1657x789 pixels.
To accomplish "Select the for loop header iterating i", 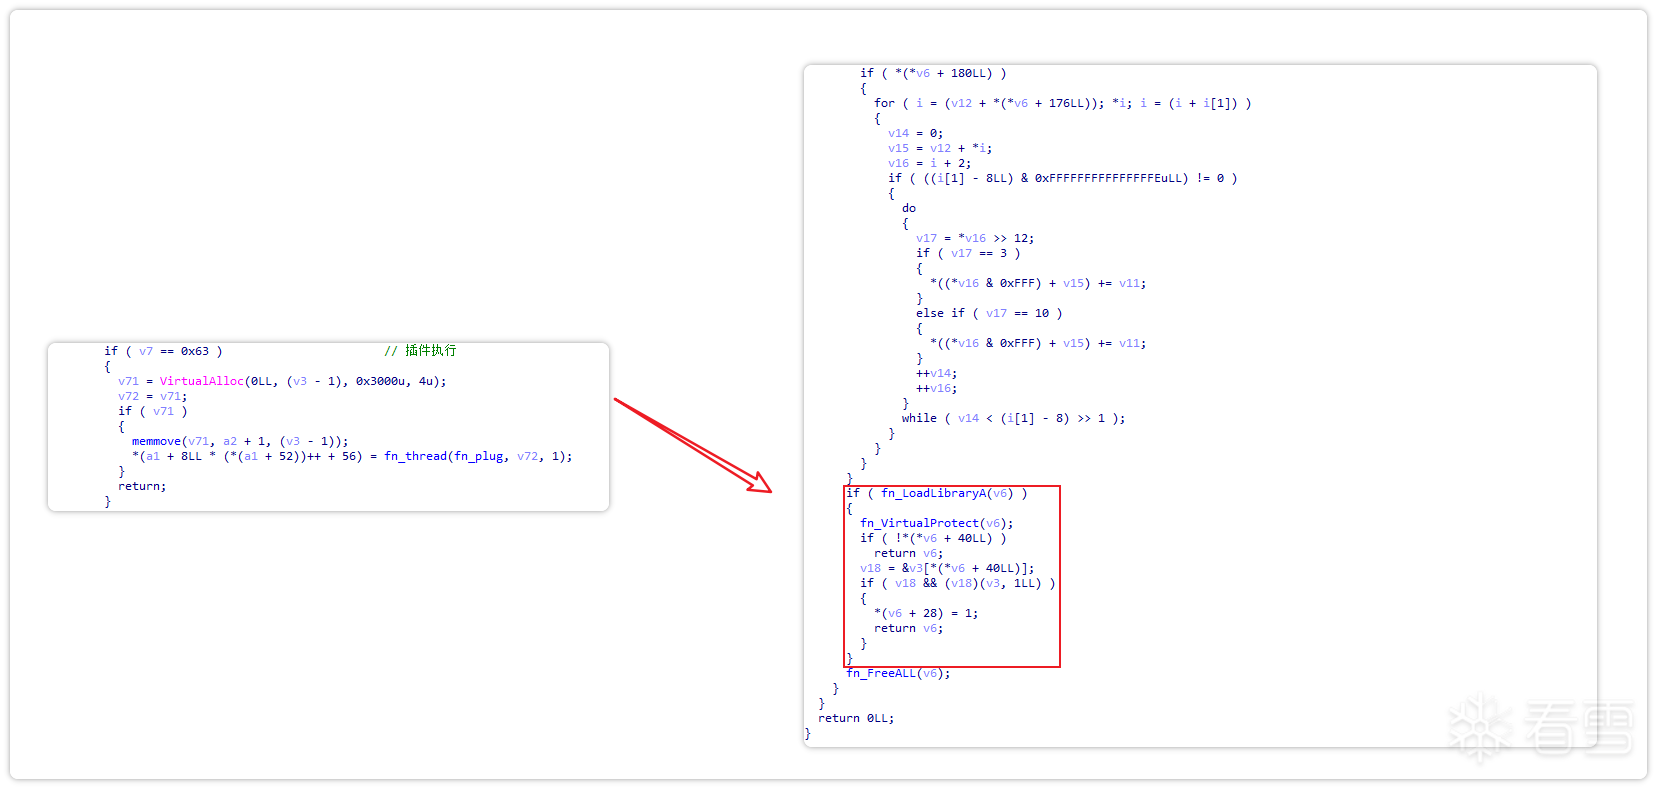I will click(1062, 103).
